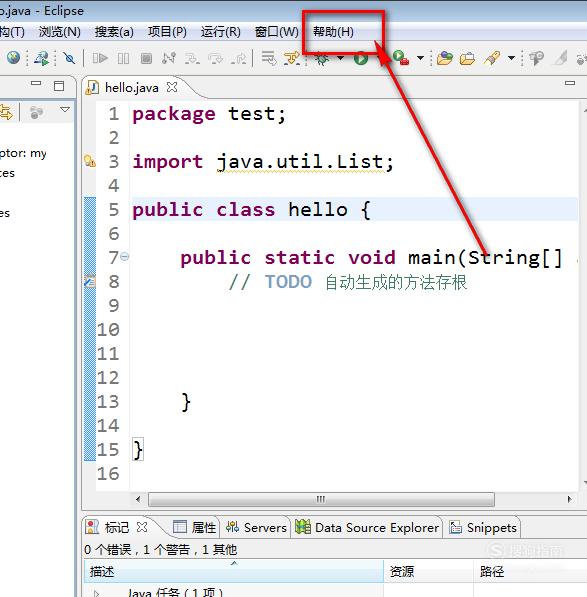This screenshot has height=597, width=587.
Task: Click the green Run button
Action: point(360,59)
